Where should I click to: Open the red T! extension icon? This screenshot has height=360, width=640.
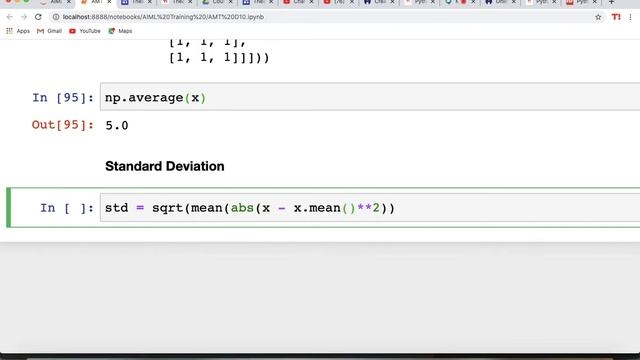coord(616,17)
